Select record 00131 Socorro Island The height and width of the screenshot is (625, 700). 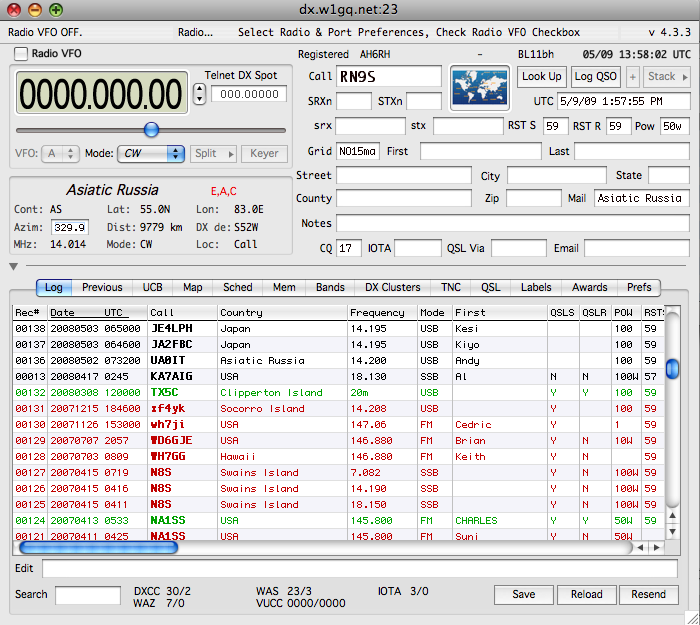click(338, 408)
